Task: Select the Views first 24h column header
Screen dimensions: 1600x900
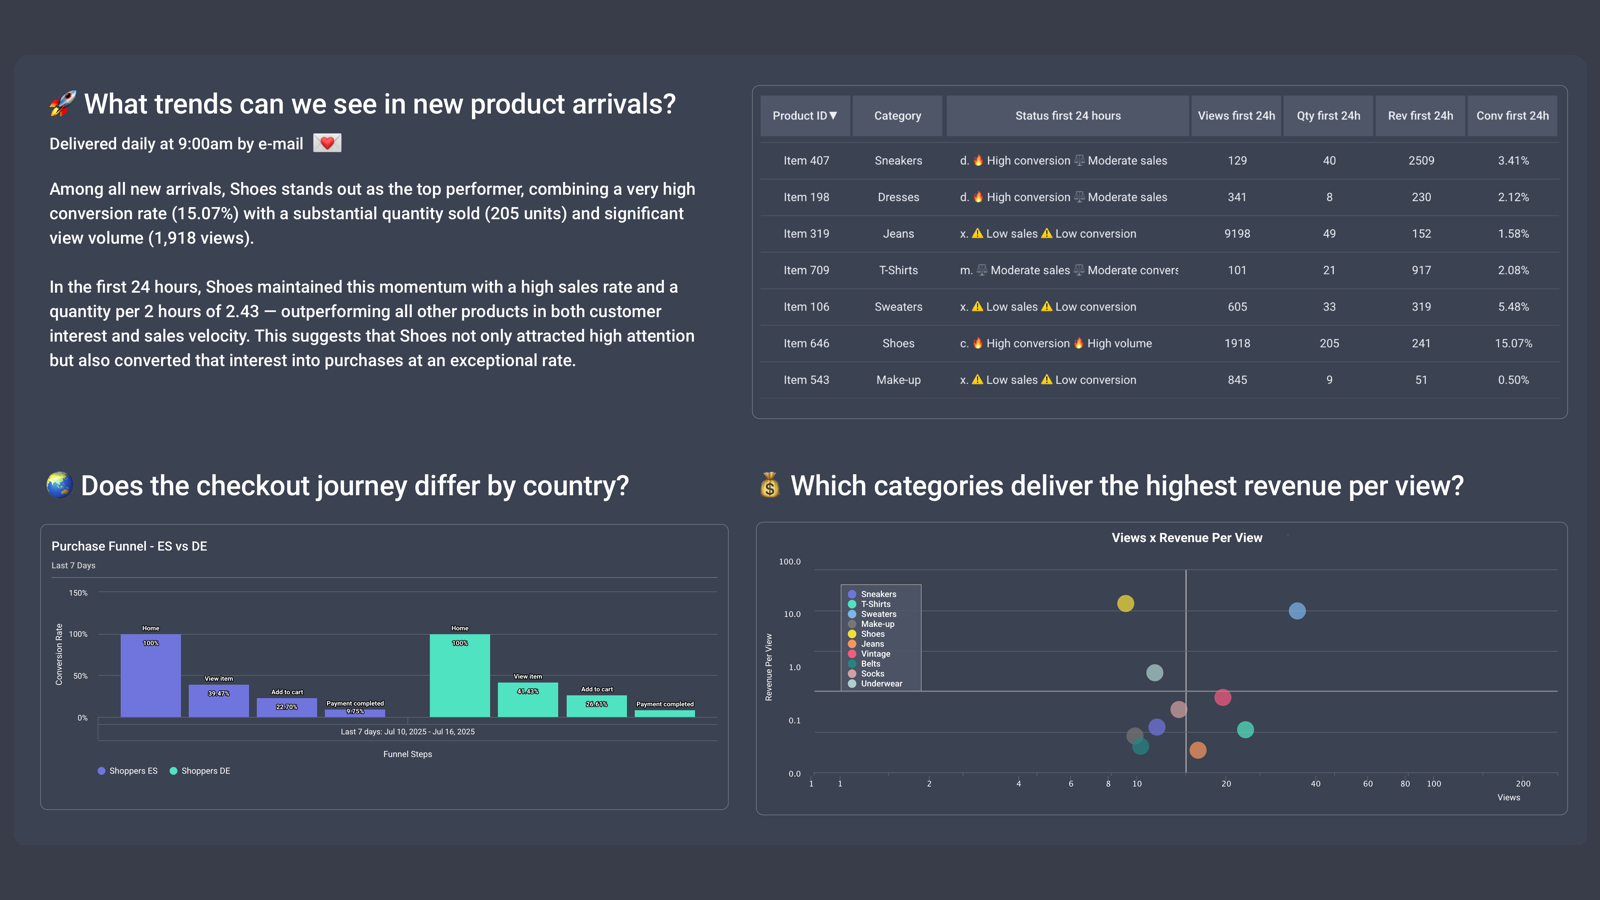Action: tap(1236, 116)
